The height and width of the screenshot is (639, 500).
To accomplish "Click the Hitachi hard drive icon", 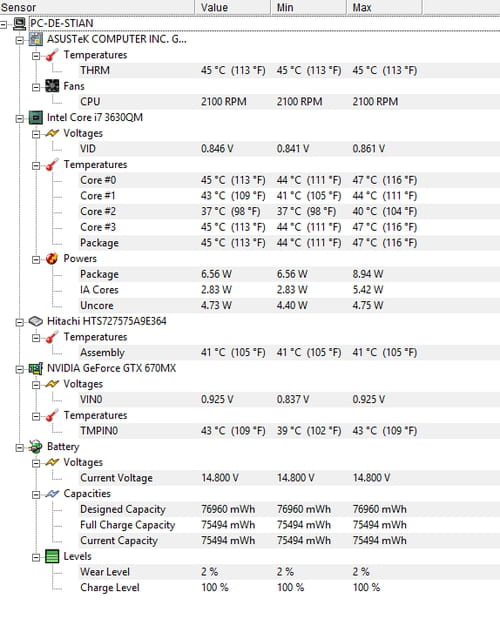I will (x=36, y=322).
